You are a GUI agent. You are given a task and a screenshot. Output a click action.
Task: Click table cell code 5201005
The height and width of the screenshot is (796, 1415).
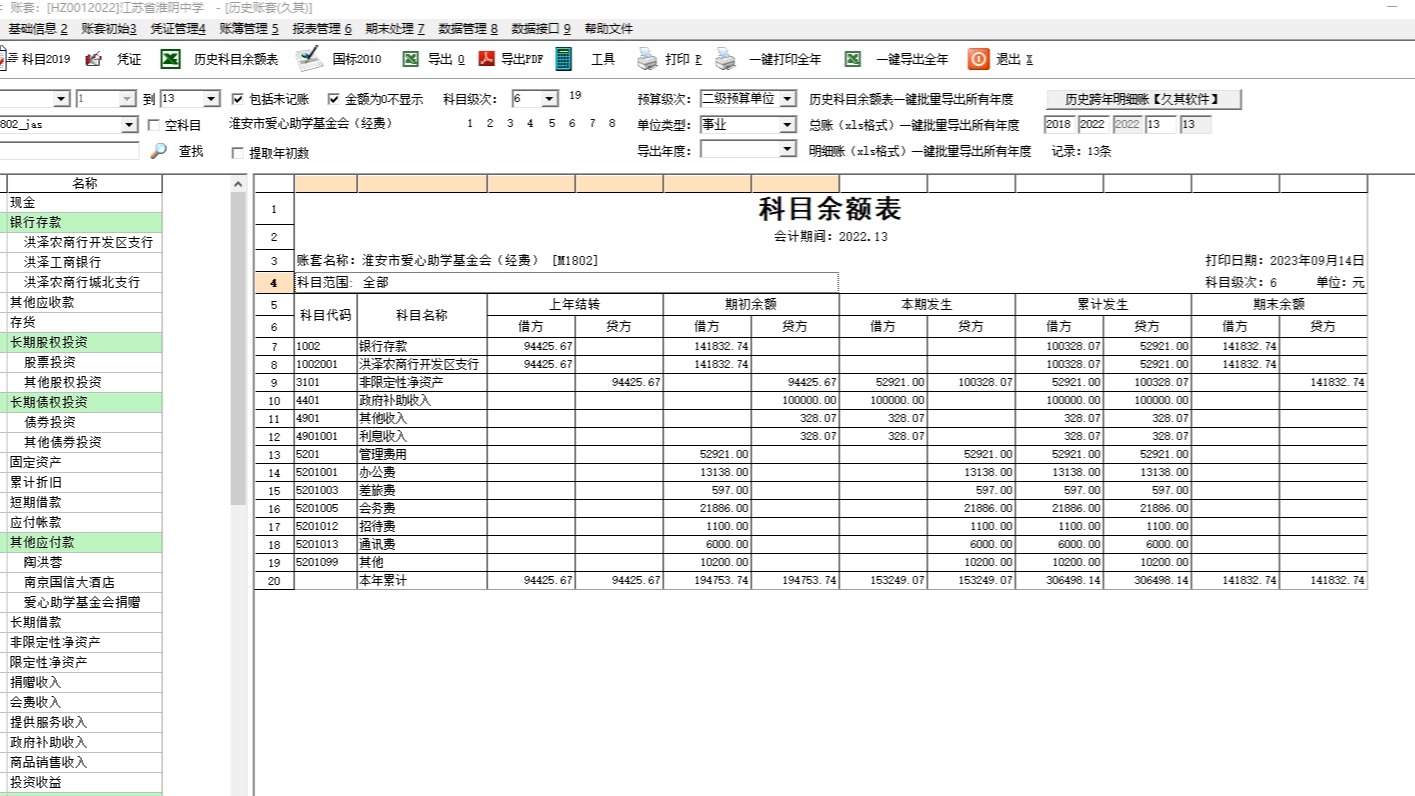(325, 508)
